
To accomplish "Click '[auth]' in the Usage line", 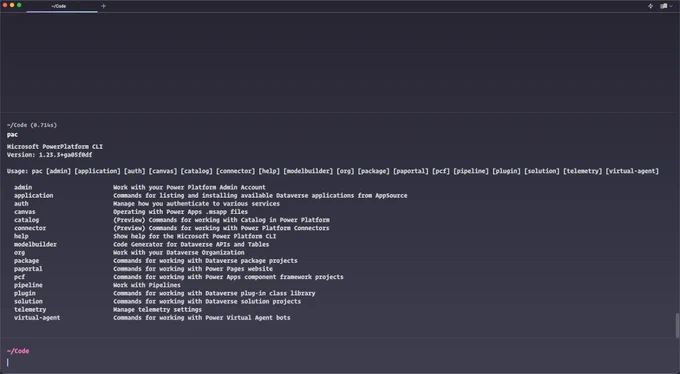I will tap(134, 171).
